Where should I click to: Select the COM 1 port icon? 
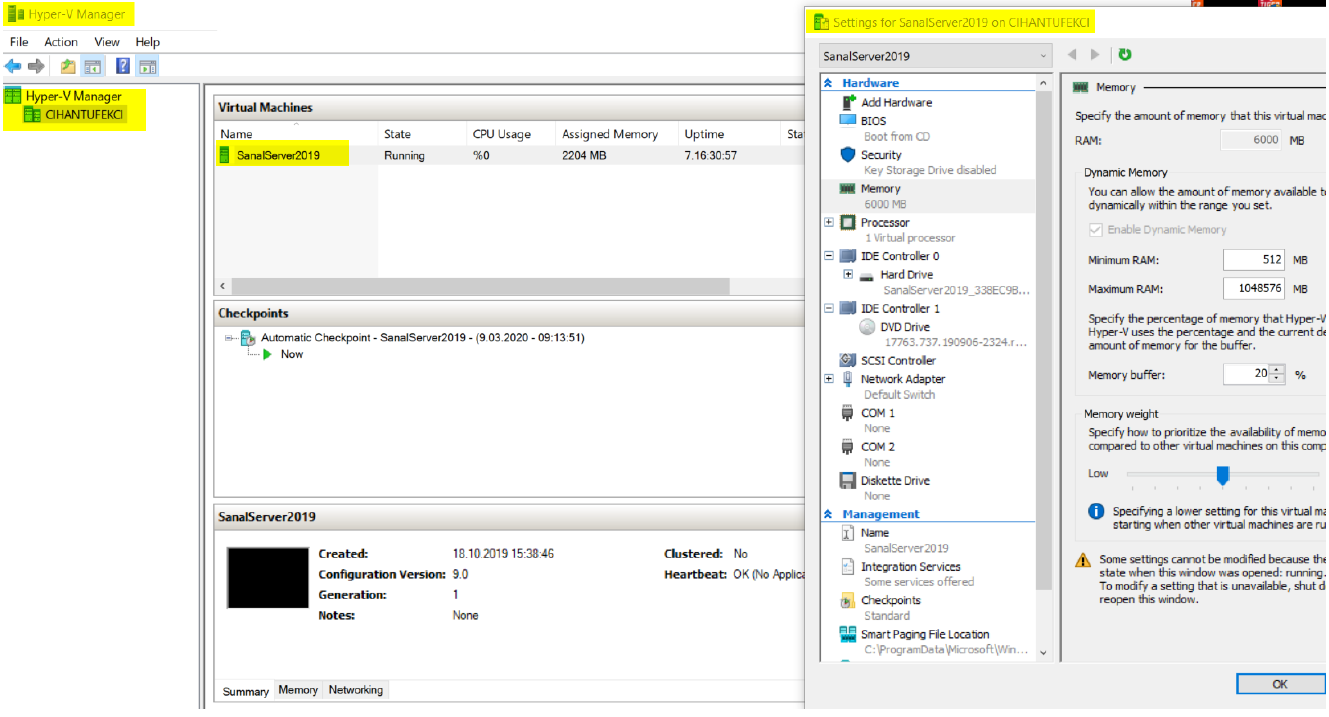pos(847,413)
